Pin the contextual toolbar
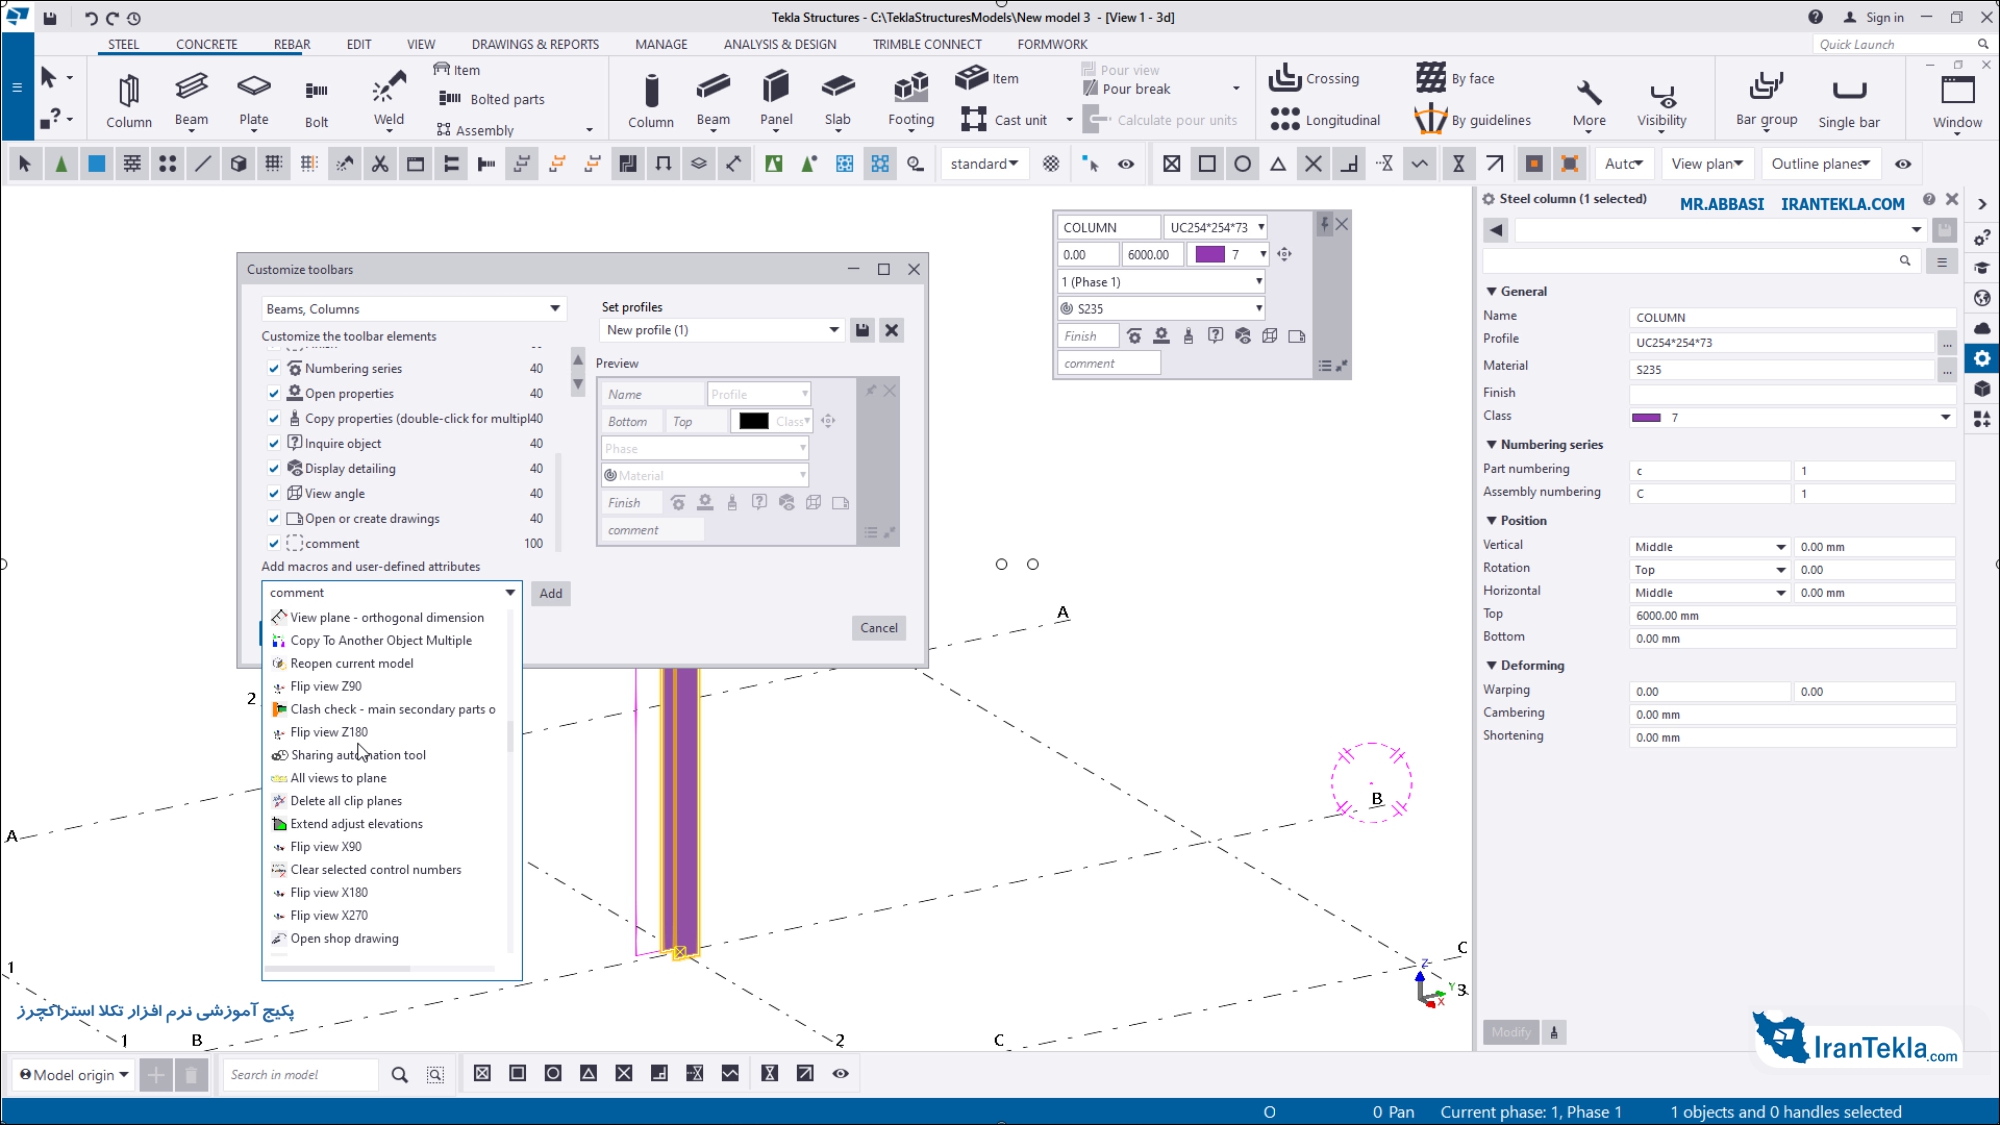The width and height of the screenshot is (2000, 1125). point(1324,225)
